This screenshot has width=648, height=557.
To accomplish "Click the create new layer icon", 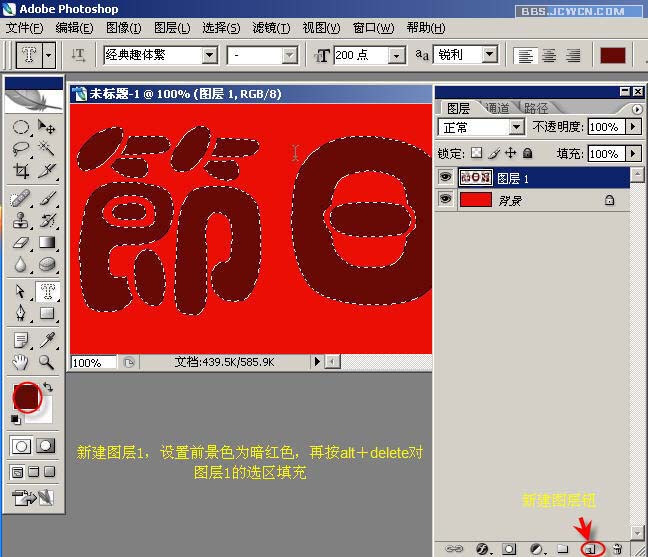I will 590,548.
